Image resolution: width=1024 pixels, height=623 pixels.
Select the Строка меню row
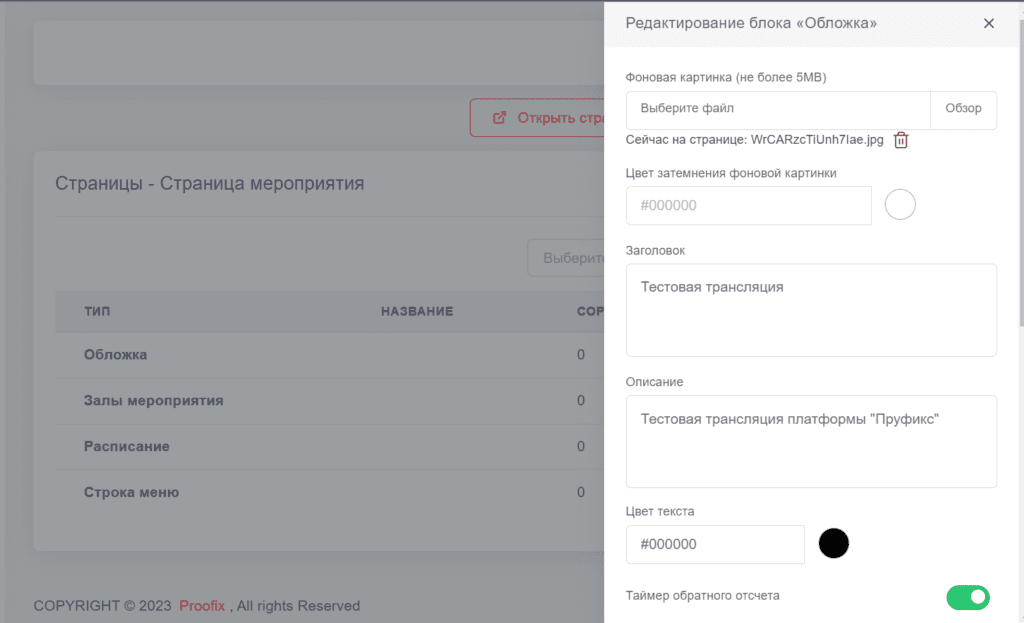tap(131, 493)
